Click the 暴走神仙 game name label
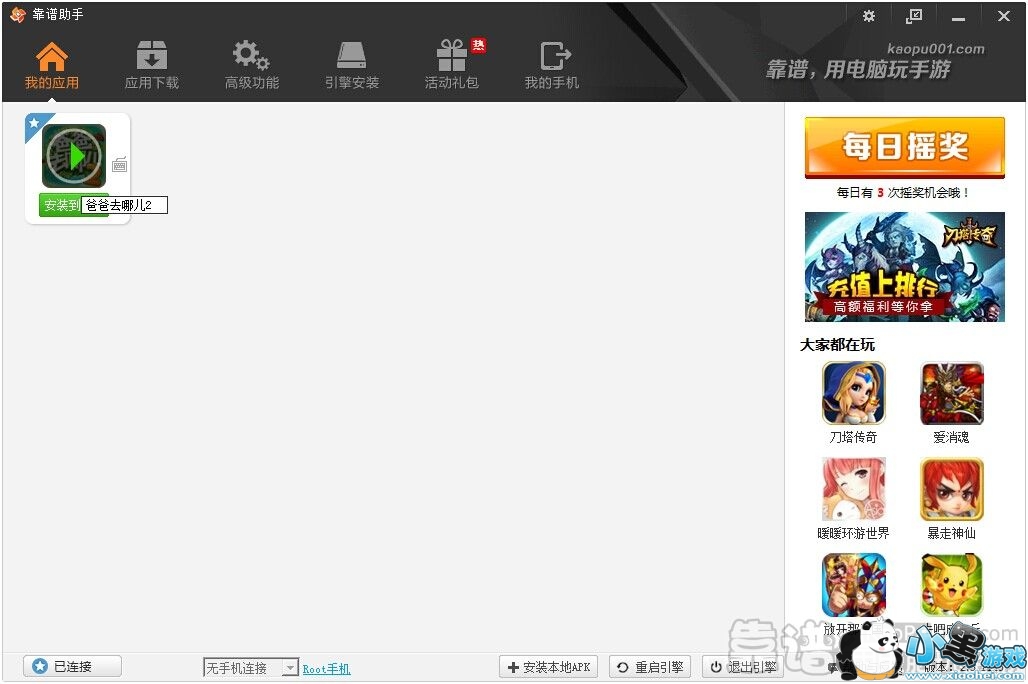The height and width of the screenshot is (684, 1028). [x=951, y=533]
